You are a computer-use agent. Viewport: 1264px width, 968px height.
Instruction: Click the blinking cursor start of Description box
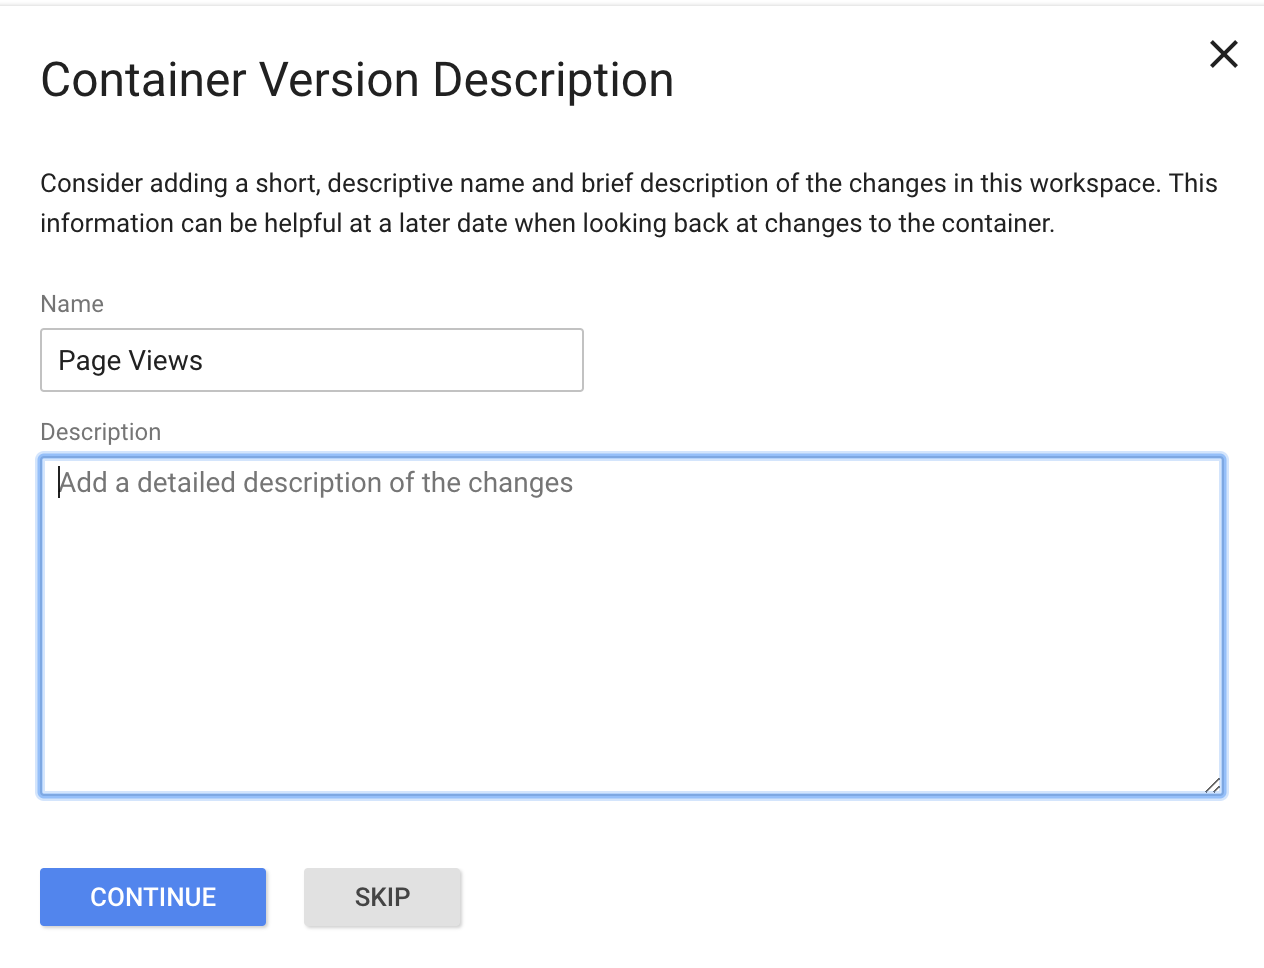click(59, 483)
